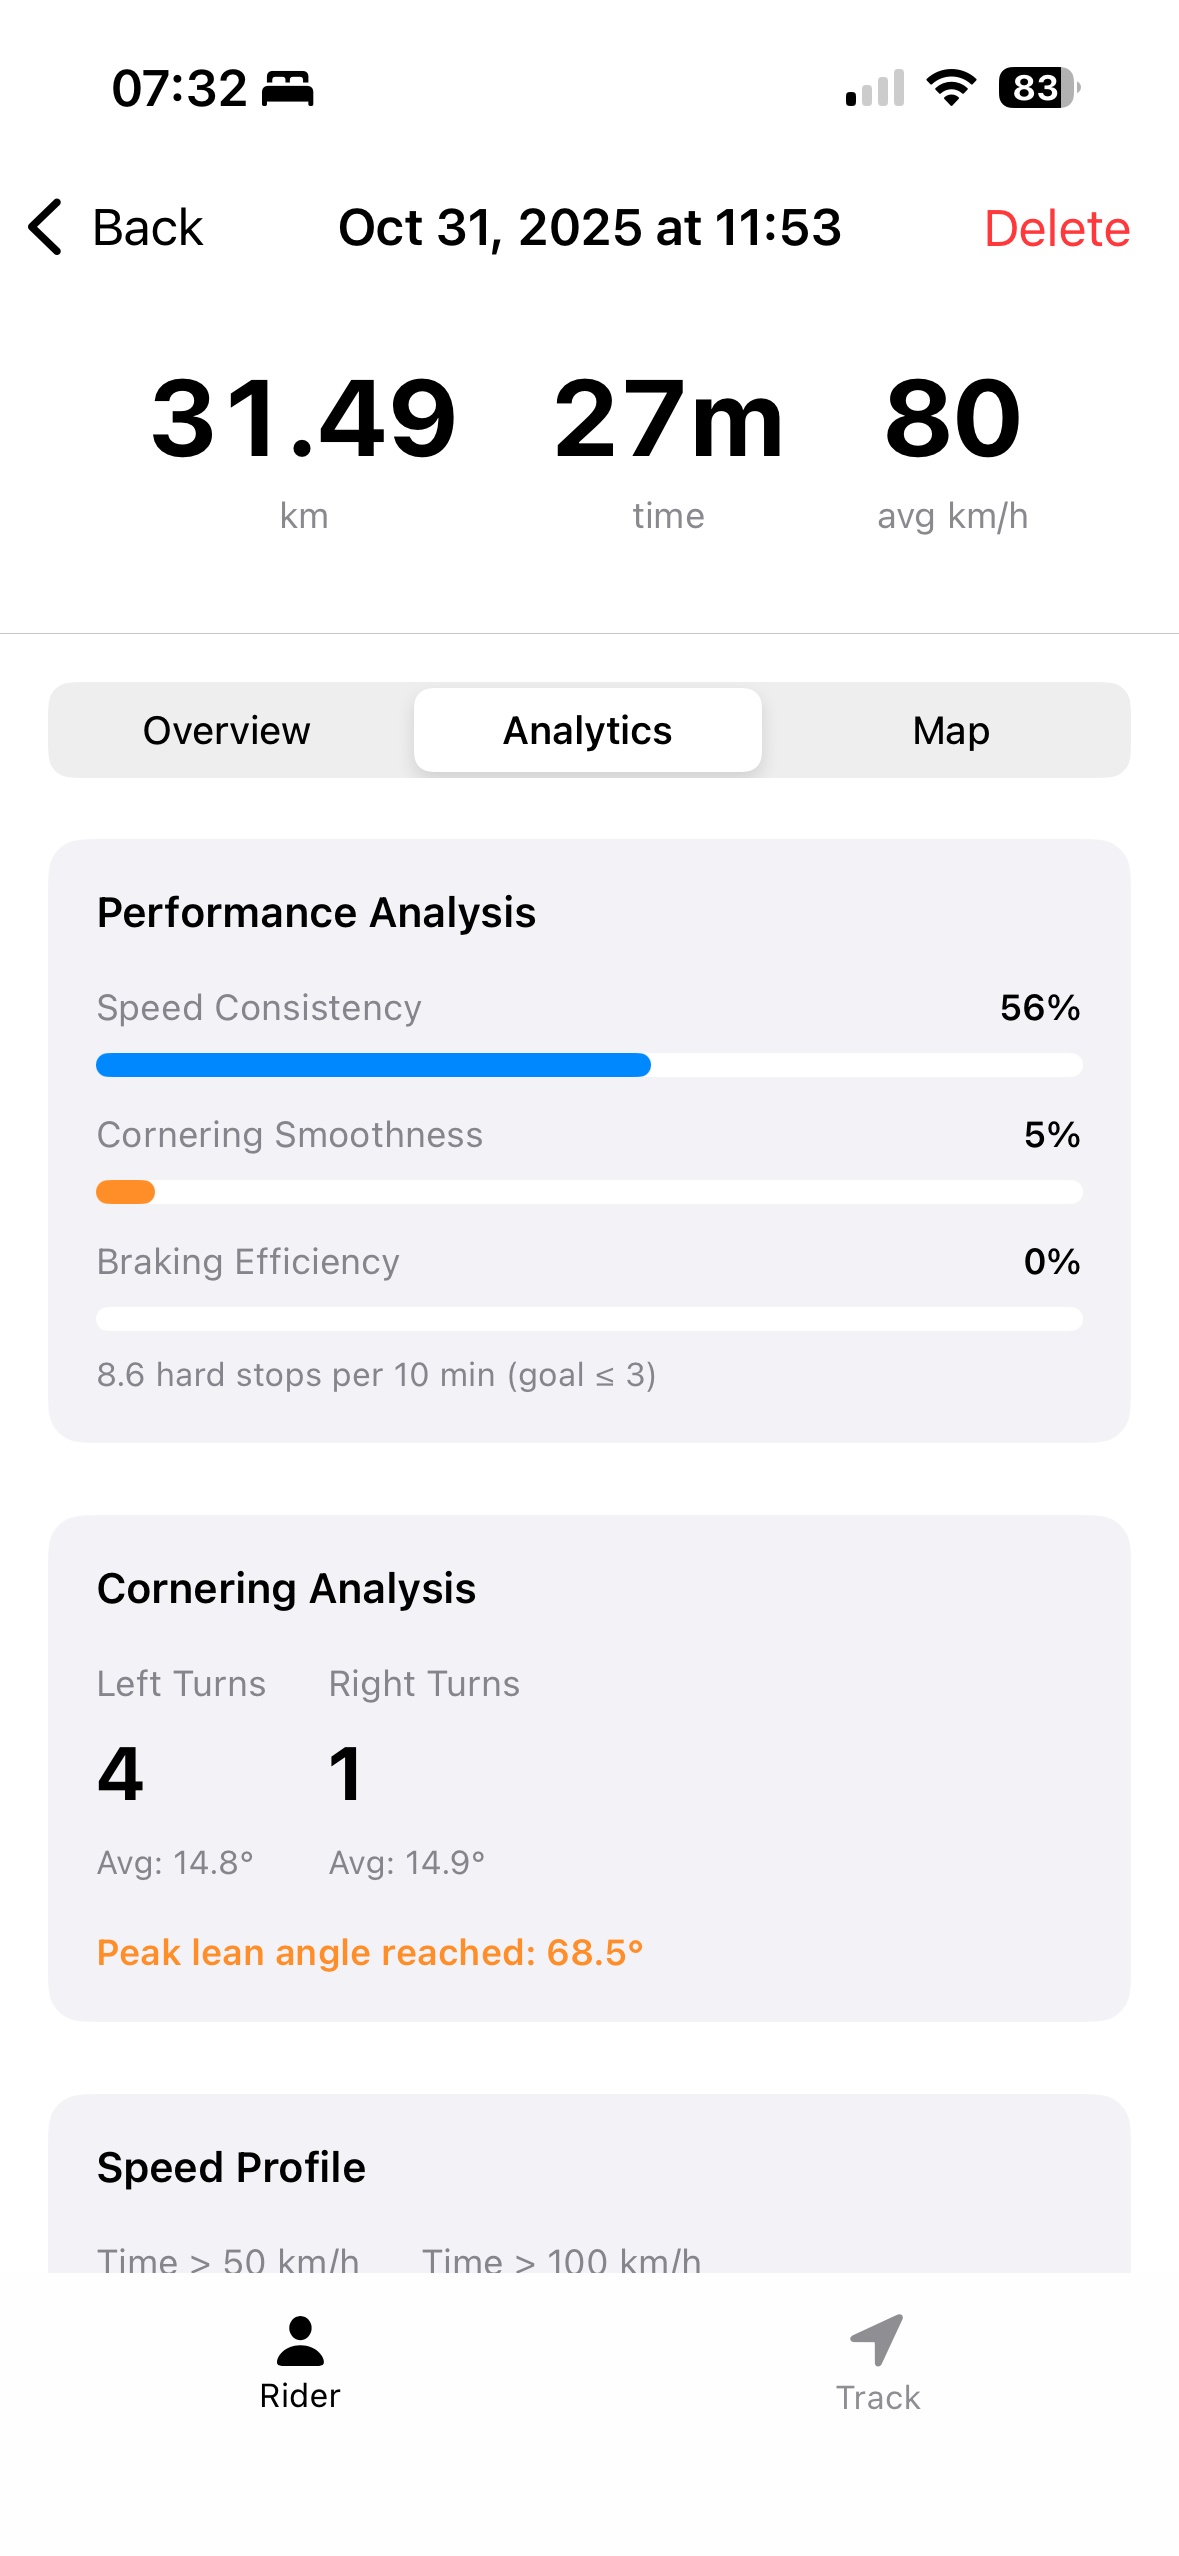Screen dimensions: 1179x2556
Task: Switch to the Overview tab
Action: [x=227, y=731]
